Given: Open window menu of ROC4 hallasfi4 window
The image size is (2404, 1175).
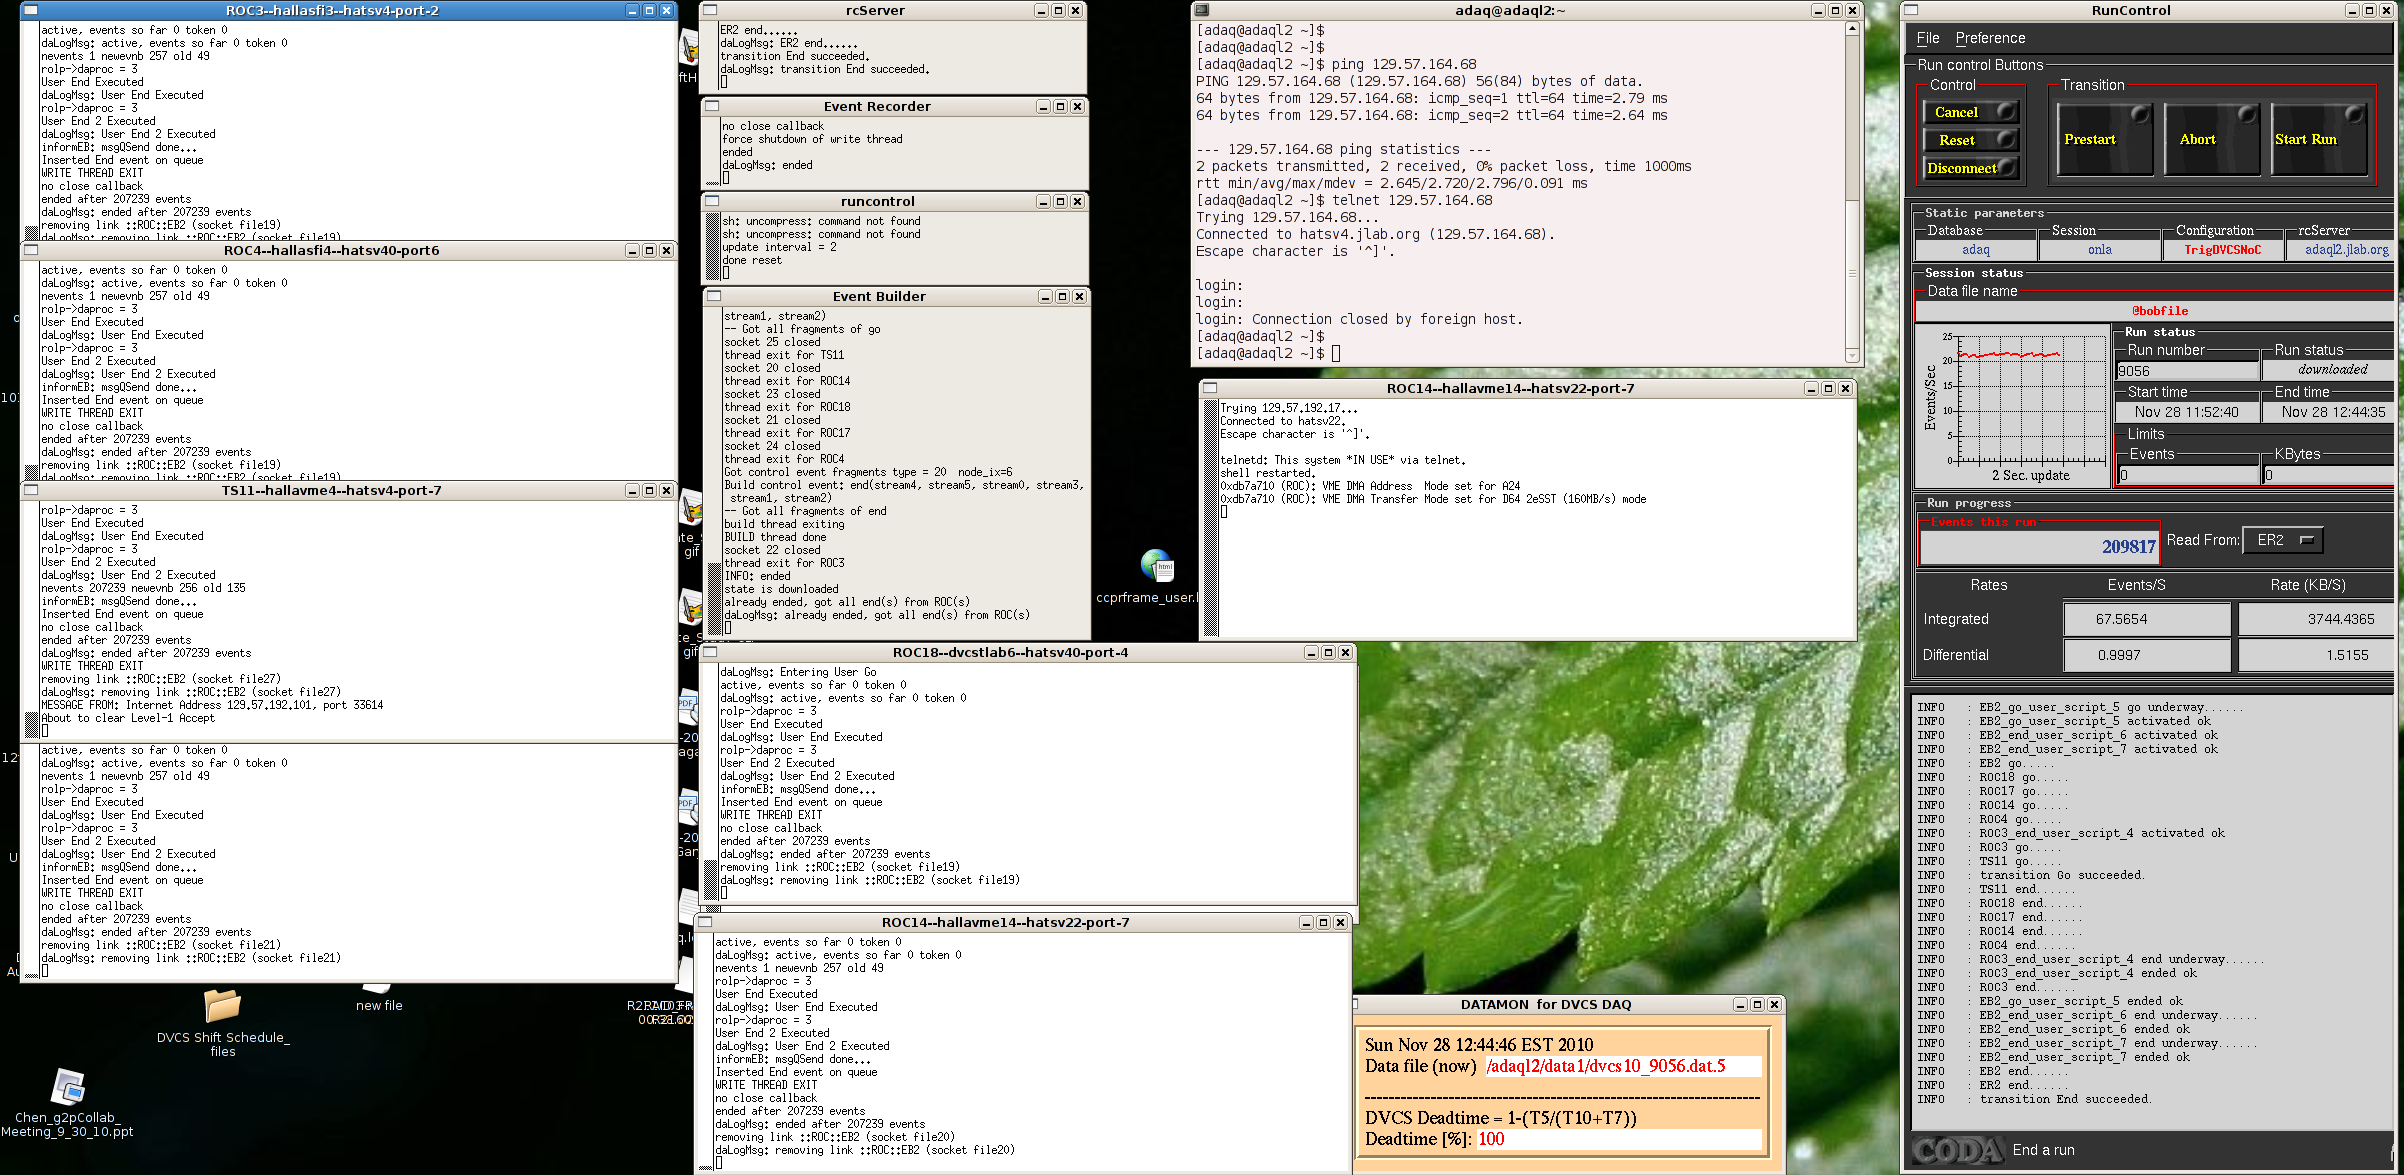Looking at the screenshot, I should click(30, 250).
